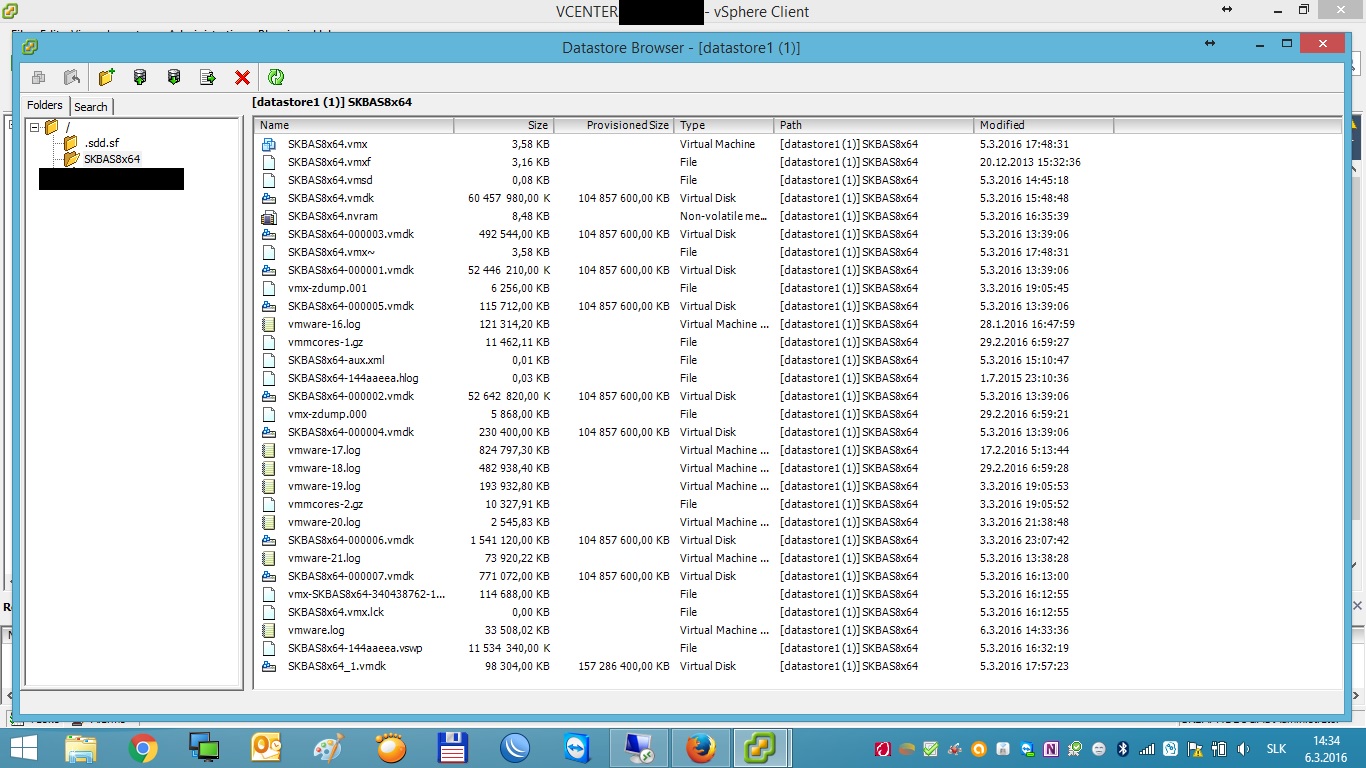Click the volume icon in the system tray

pyautogui.click(x=1243, y=748)
